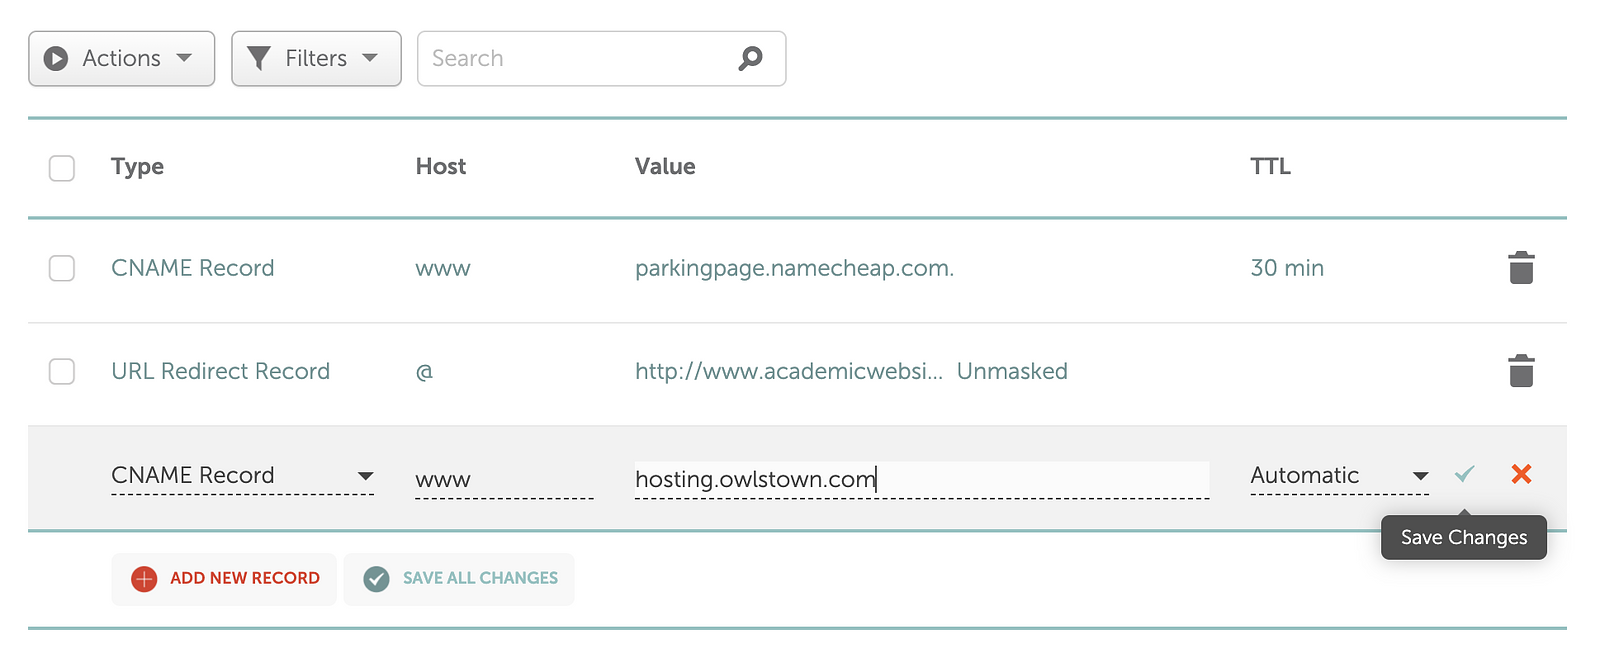Cancel editing with the red X icon
Screen dimensions: 1600x672
click(1521, 474)
